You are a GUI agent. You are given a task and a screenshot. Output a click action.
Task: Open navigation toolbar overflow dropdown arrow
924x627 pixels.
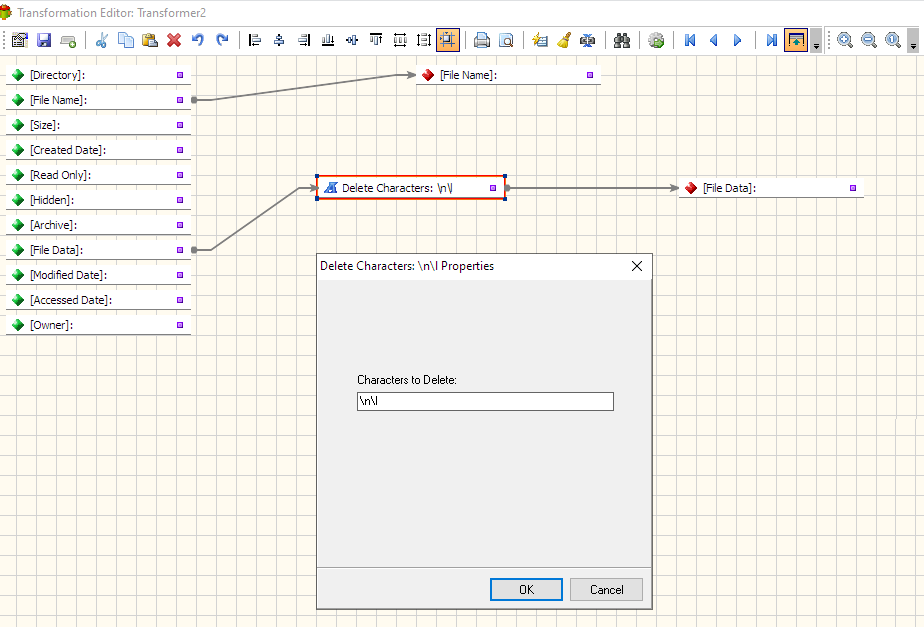coord(816,40)
